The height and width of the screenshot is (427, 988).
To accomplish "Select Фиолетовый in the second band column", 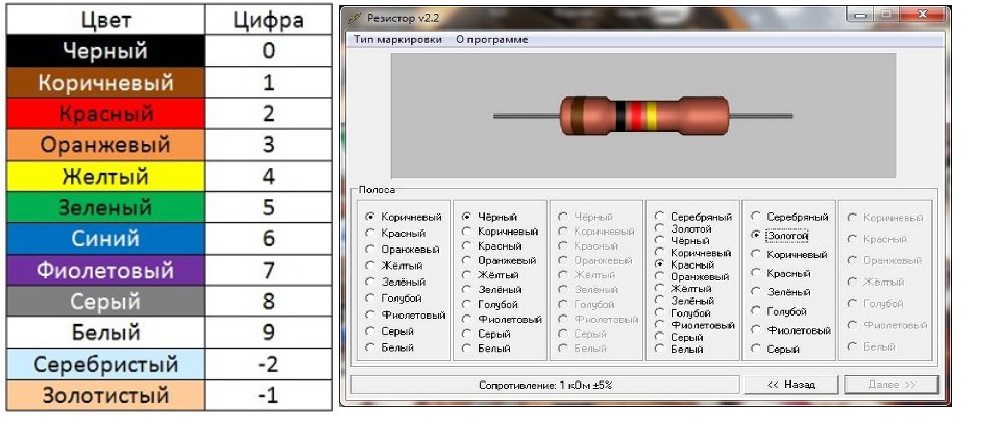I will coord(467,319).
